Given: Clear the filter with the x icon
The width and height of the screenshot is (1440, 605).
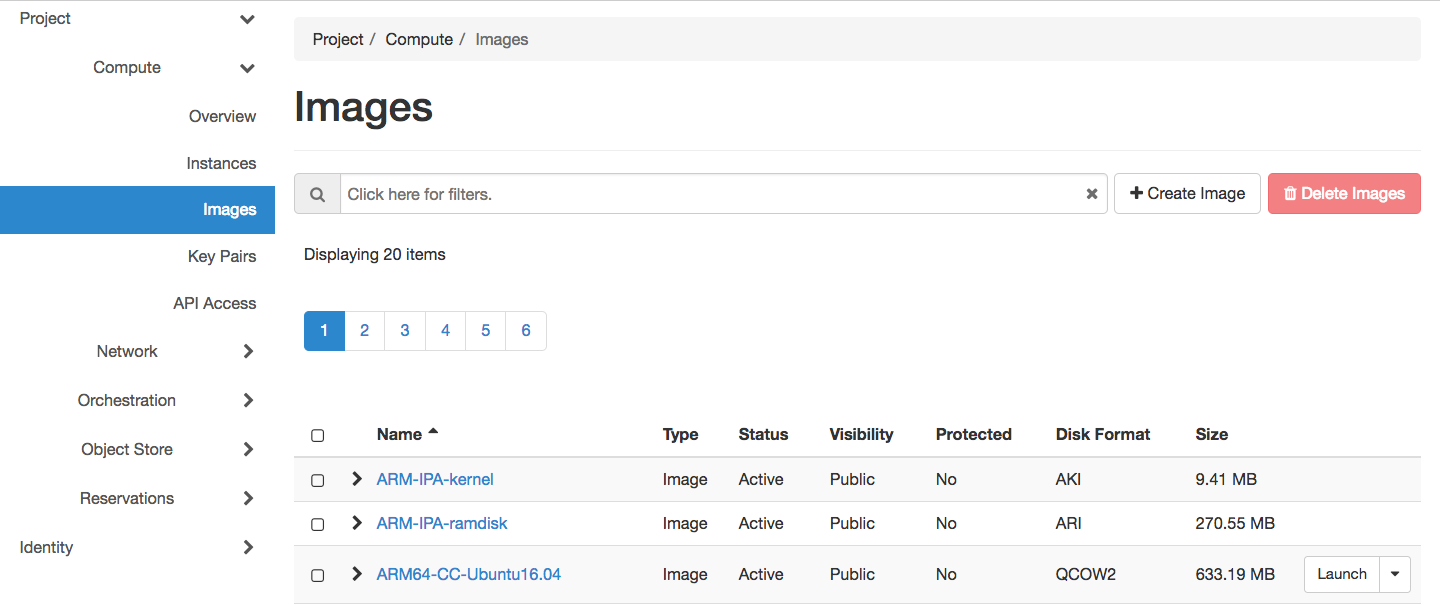Looking at the screenshot, I should (x=1092, y=194).
